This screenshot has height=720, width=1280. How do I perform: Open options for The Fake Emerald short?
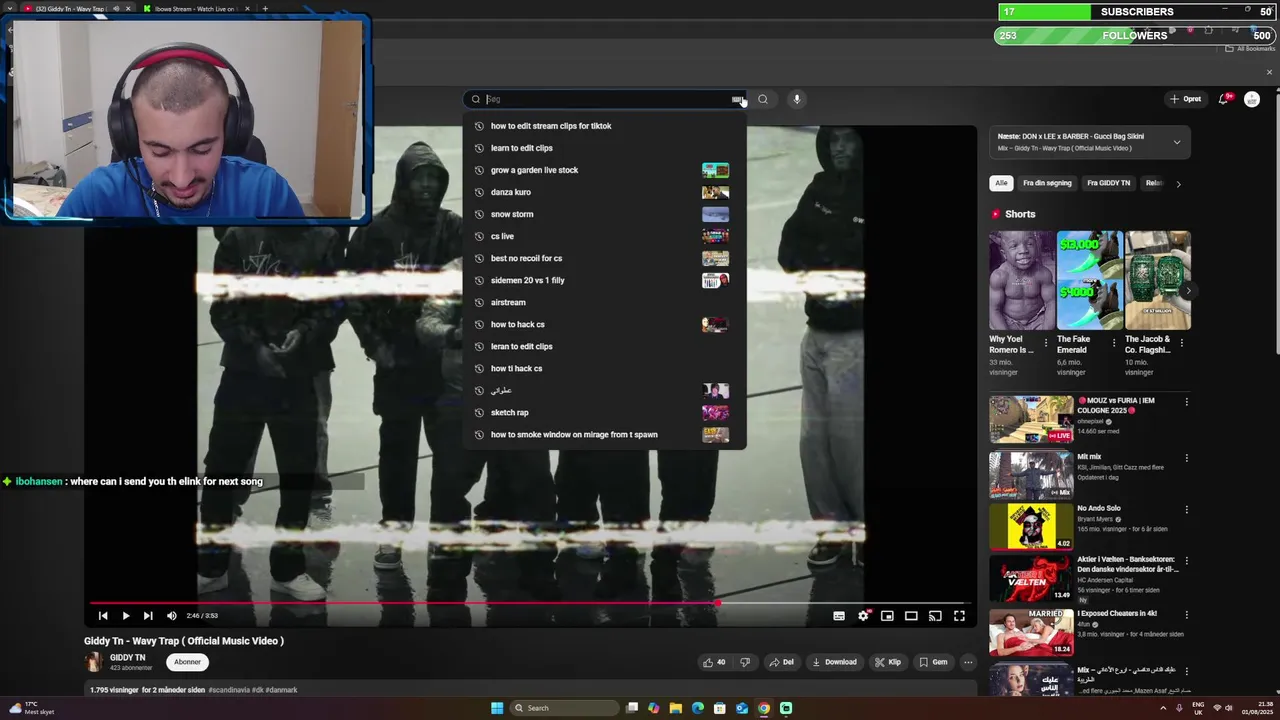tap(1114, 342)
